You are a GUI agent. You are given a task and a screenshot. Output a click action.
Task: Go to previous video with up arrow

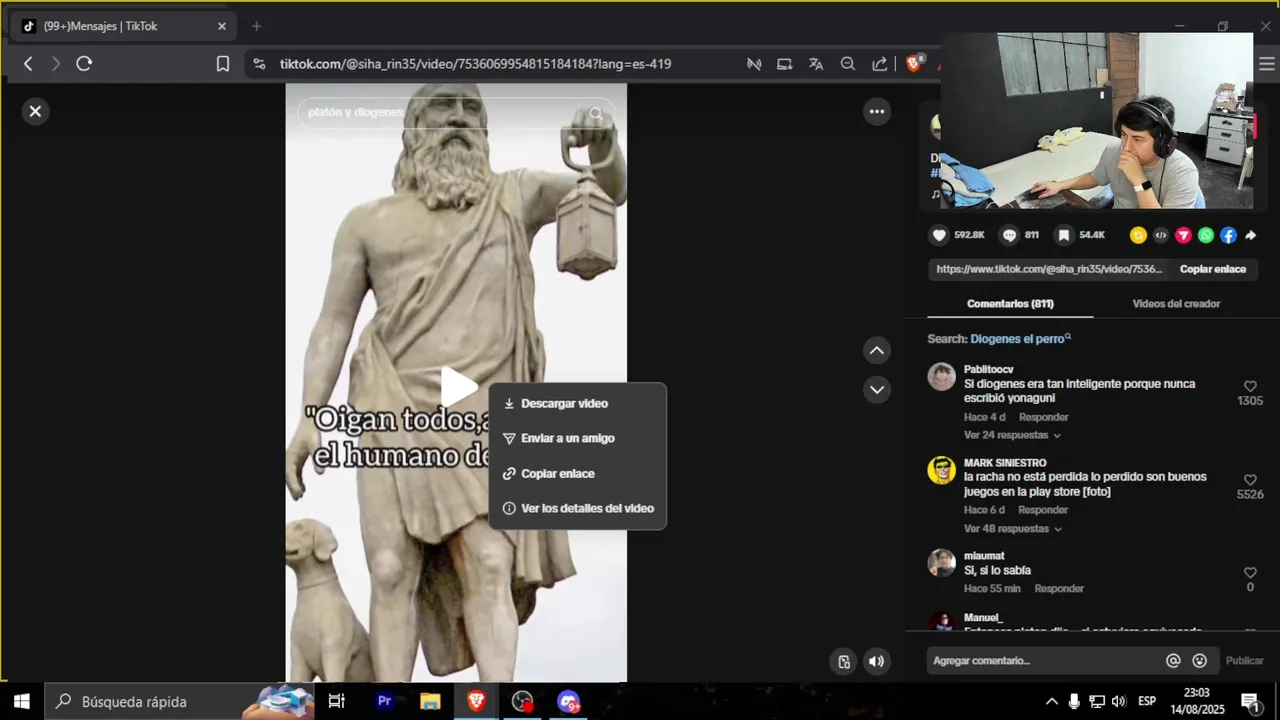pos(877,350)
